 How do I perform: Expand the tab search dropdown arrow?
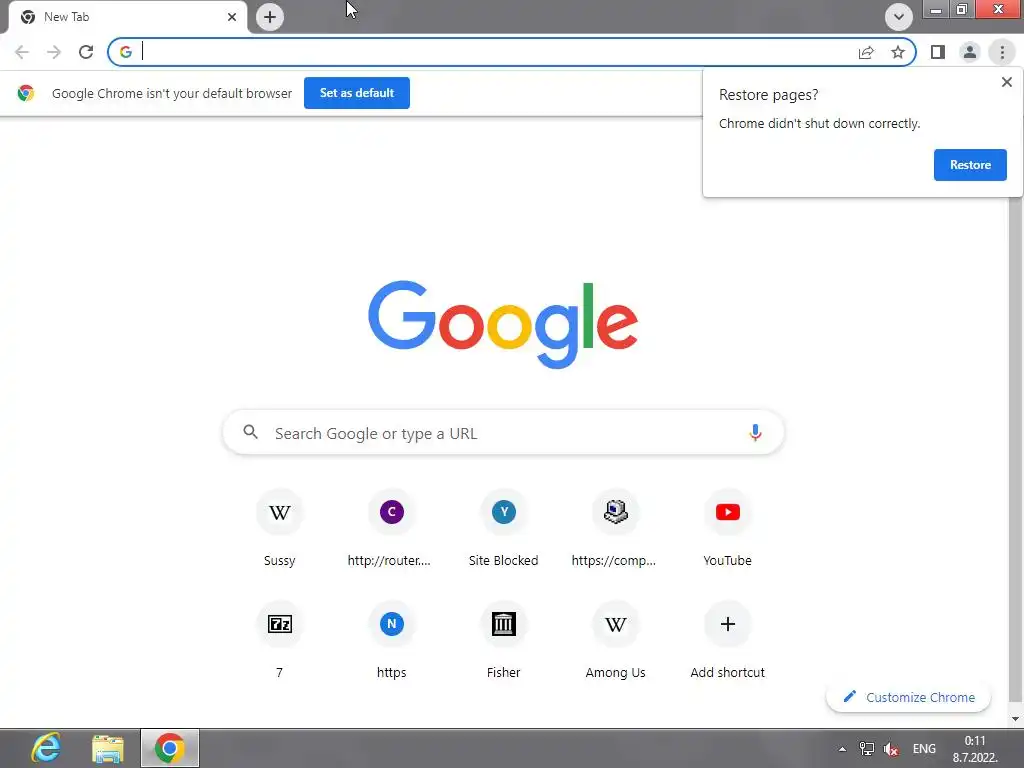(x=899, y=17)
